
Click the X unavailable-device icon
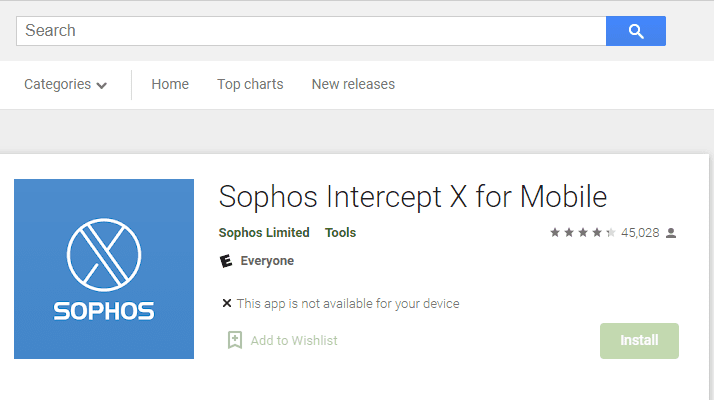coord(227,303)
